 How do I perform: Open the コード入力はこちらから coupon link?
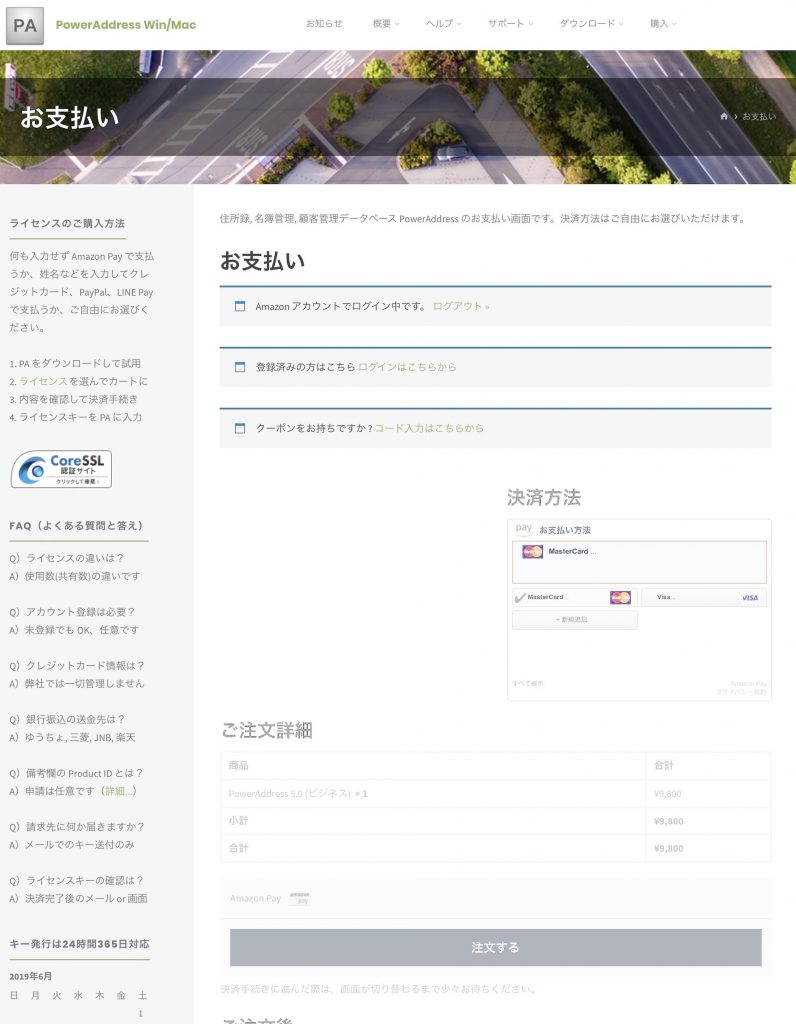tap(429, 428)
